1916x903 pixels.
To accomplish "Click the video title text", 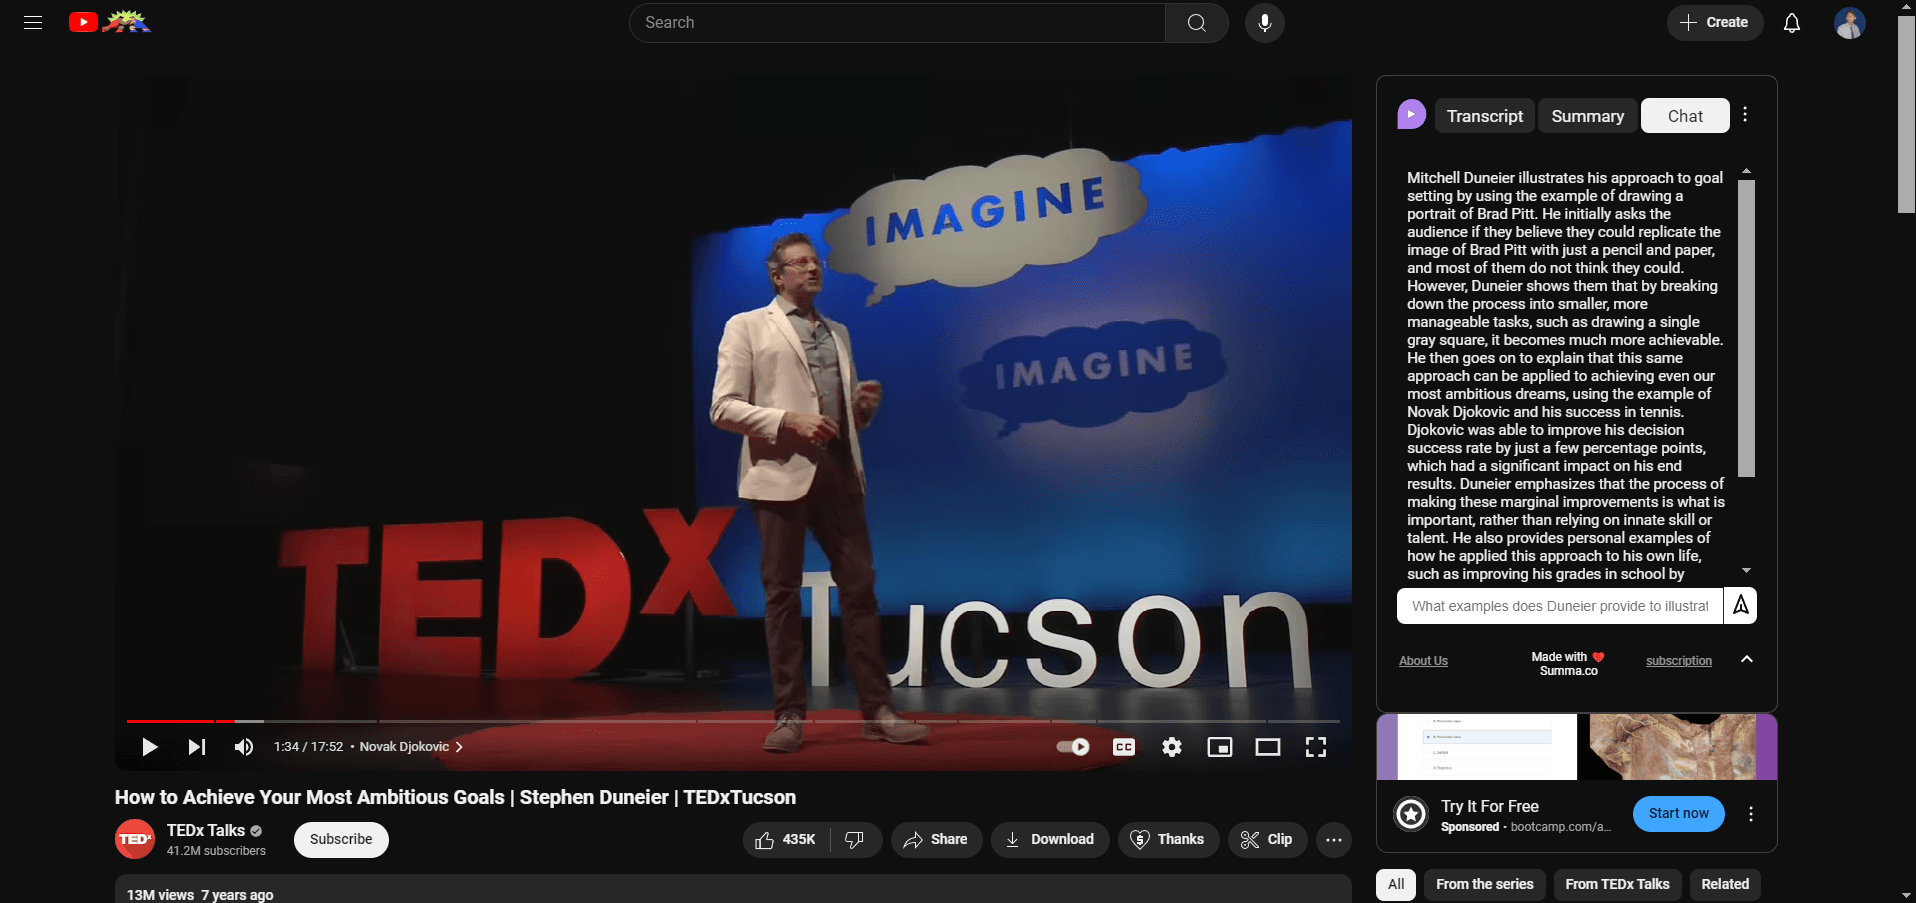I will [455, 797].
